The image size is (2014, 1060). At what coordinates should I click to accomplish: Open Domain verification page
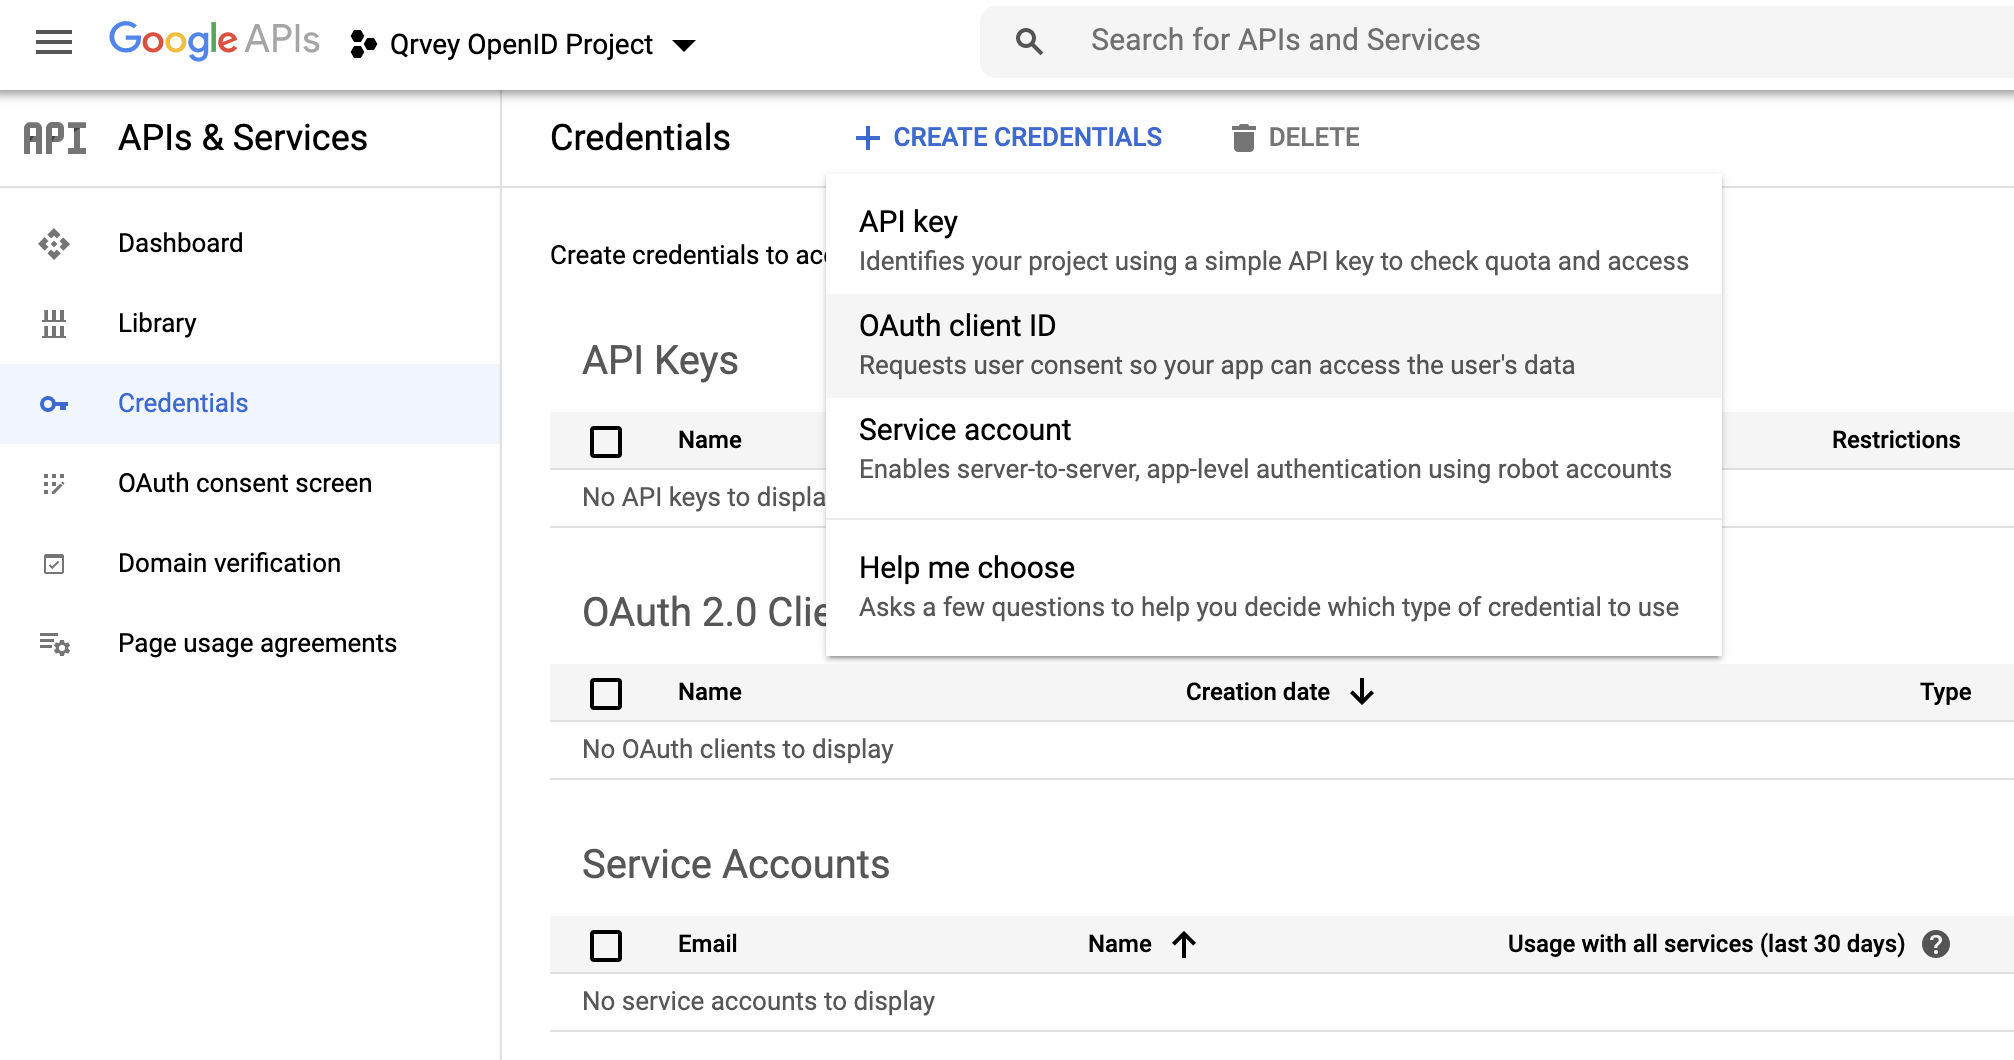pyautogui.click(x=250, y=563)
